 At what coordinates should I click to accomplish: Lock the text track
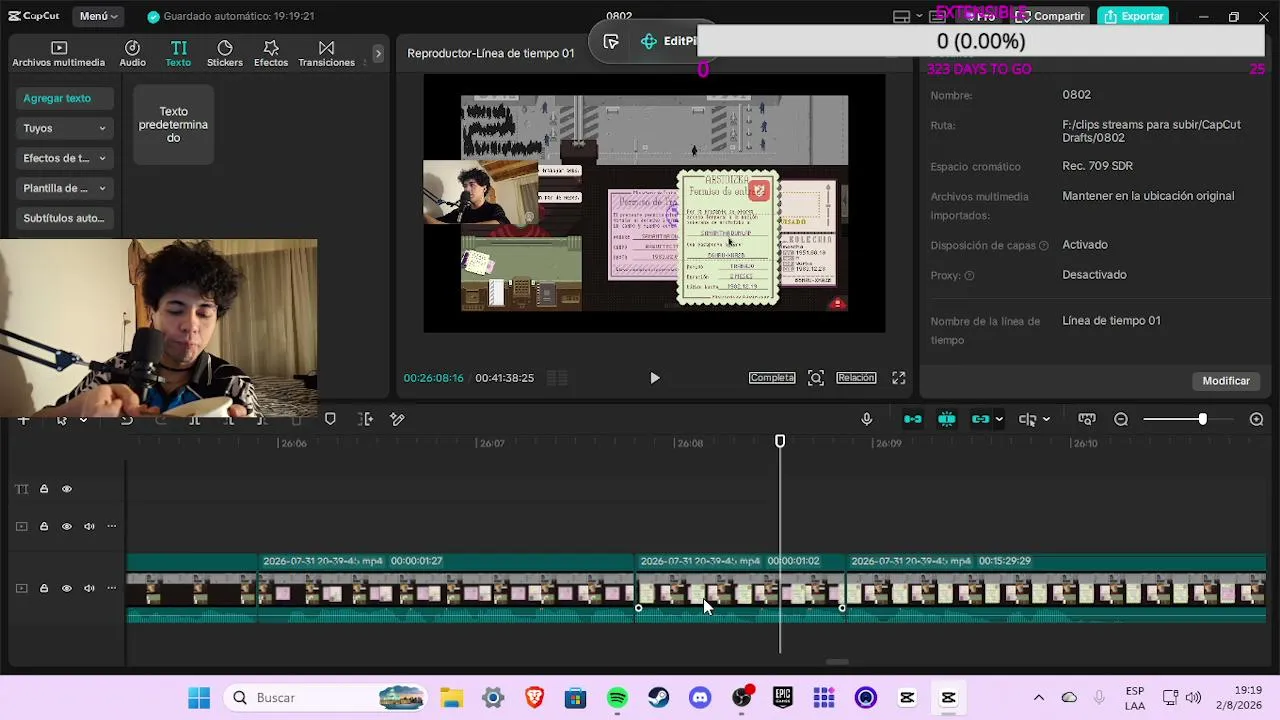point(44,489)
